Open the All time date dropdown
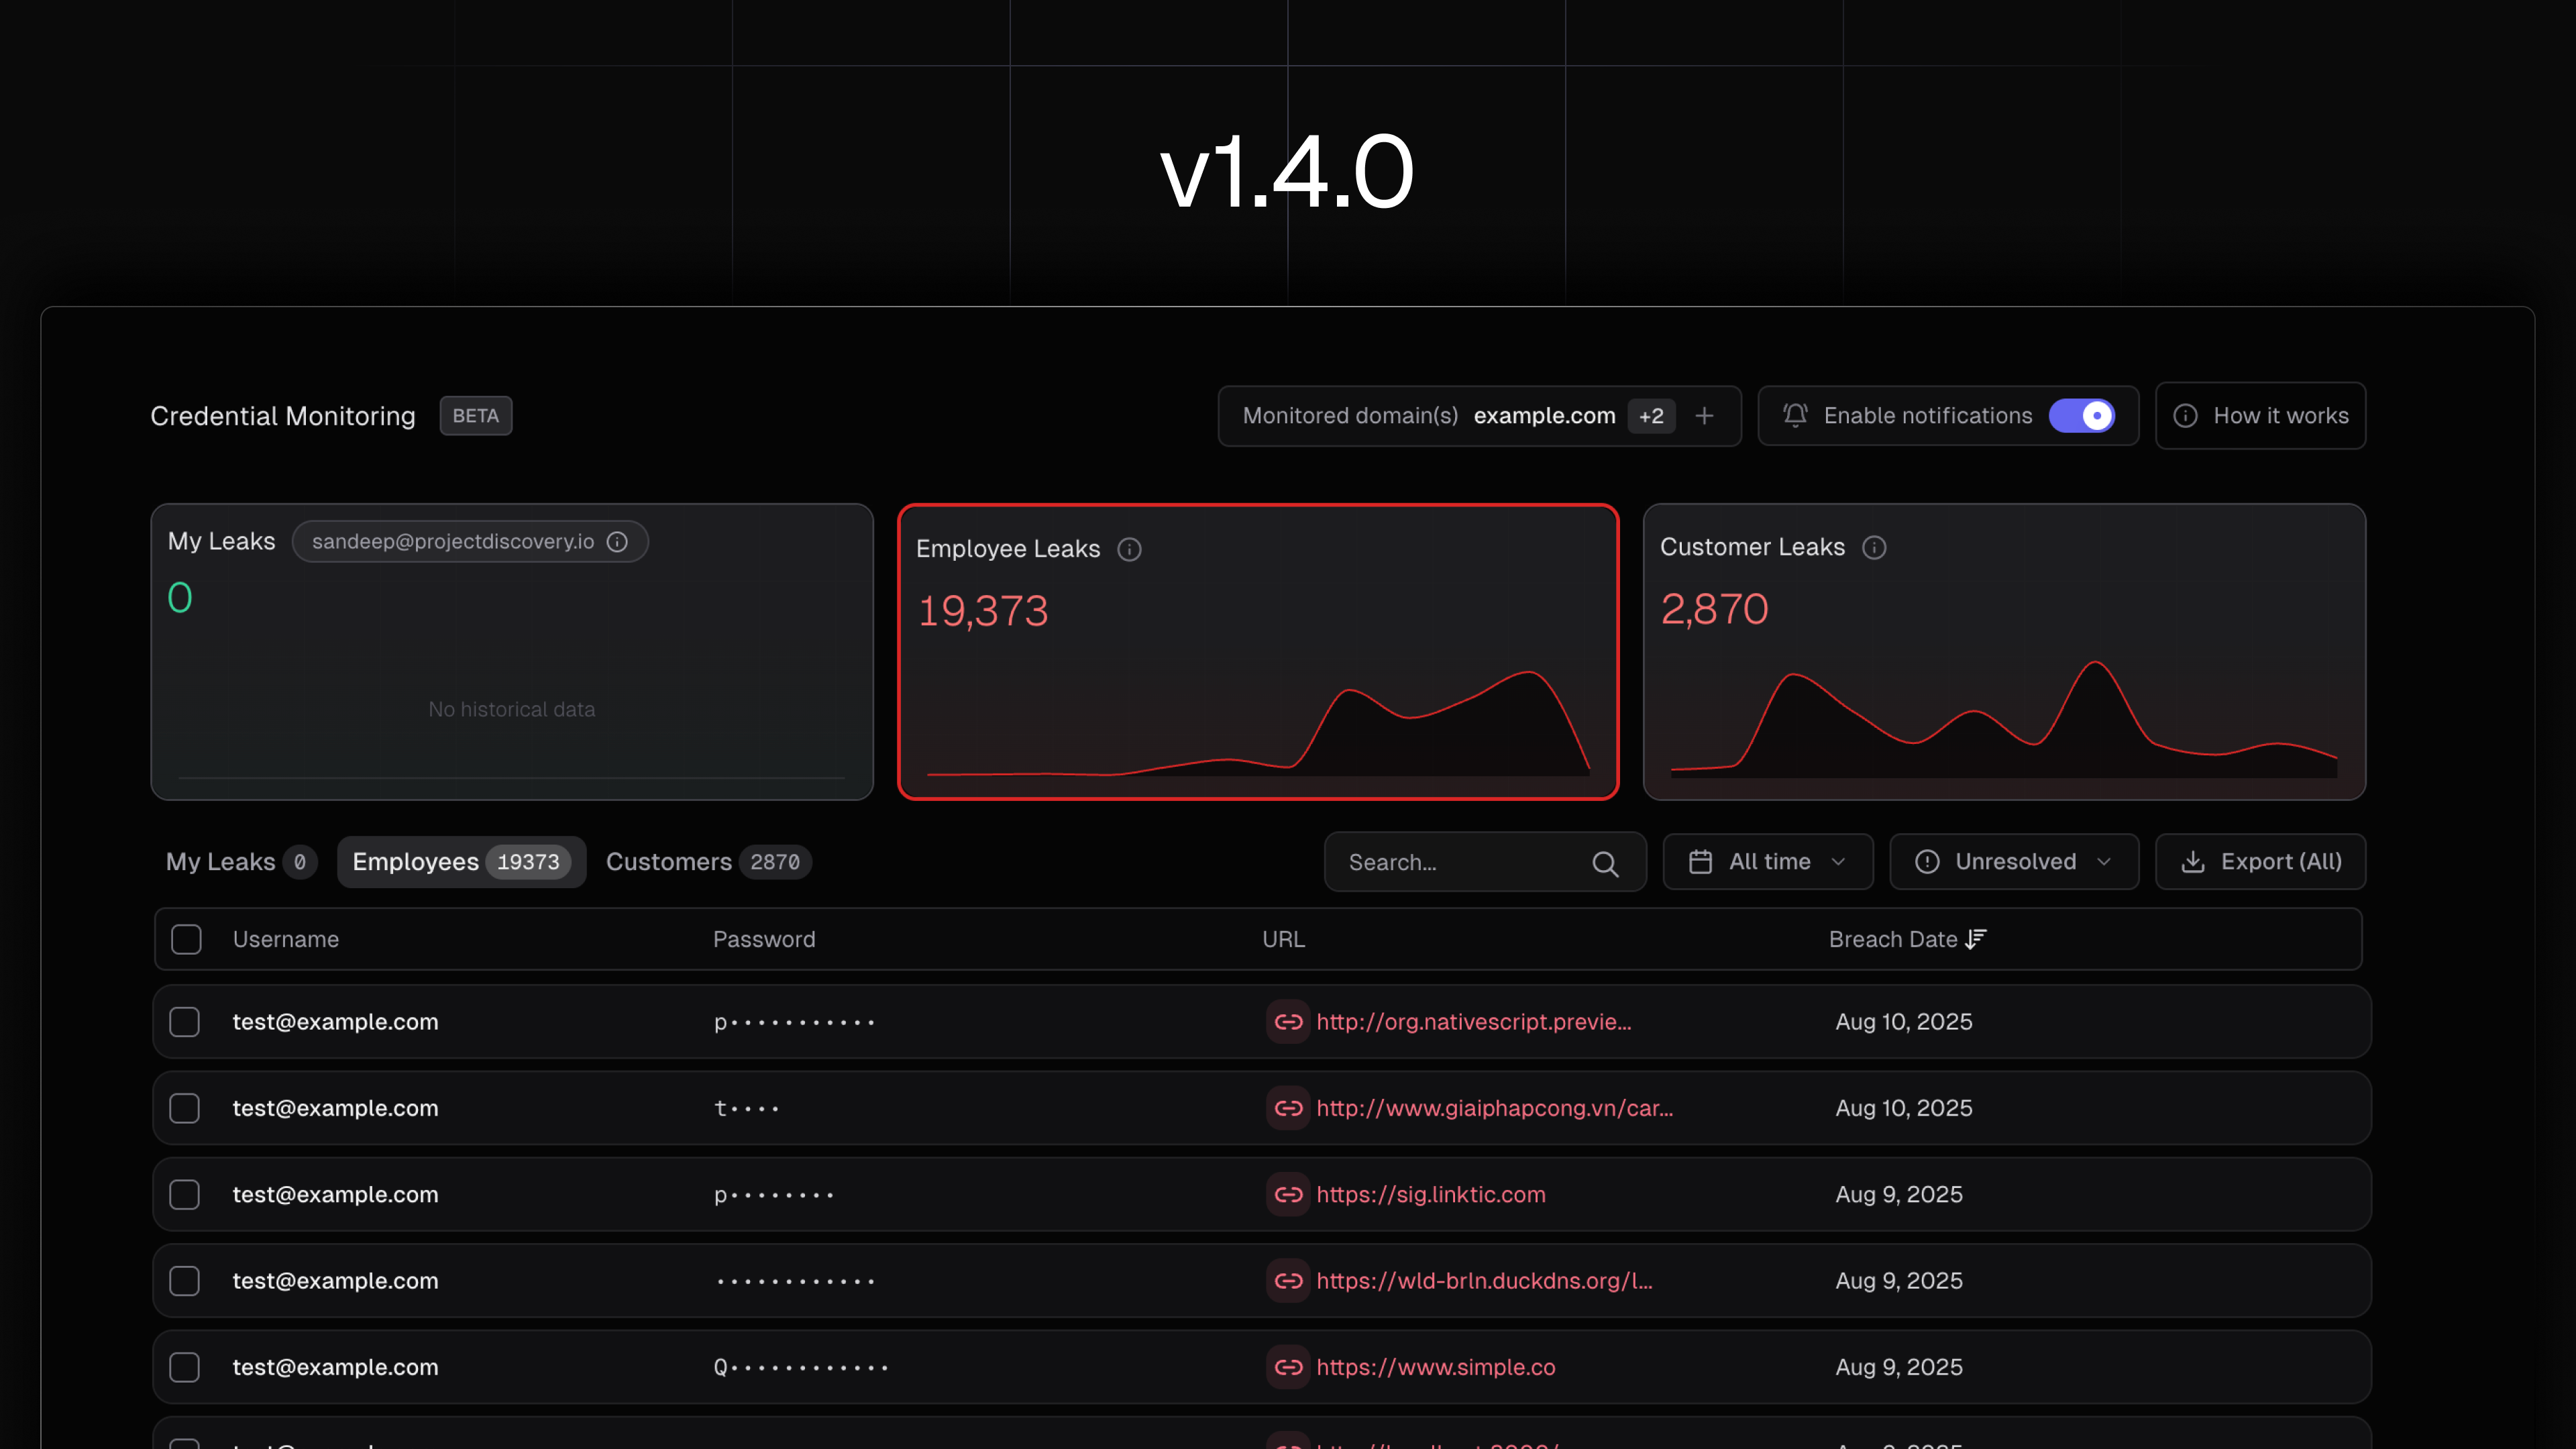The width and height of the screenshot is (2576, 1449). [1767, 862]
